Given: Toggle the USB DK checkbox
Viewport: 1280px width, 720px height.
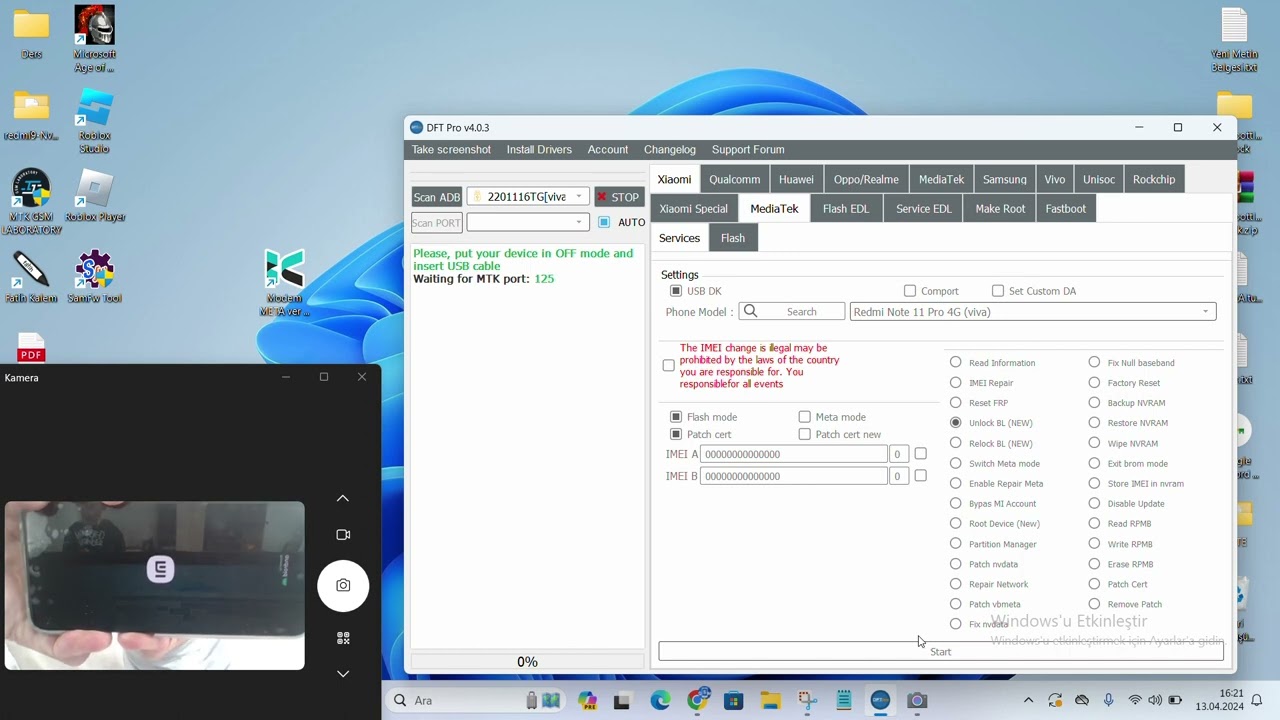Looking at the screenshot, I should coord(676,291).
